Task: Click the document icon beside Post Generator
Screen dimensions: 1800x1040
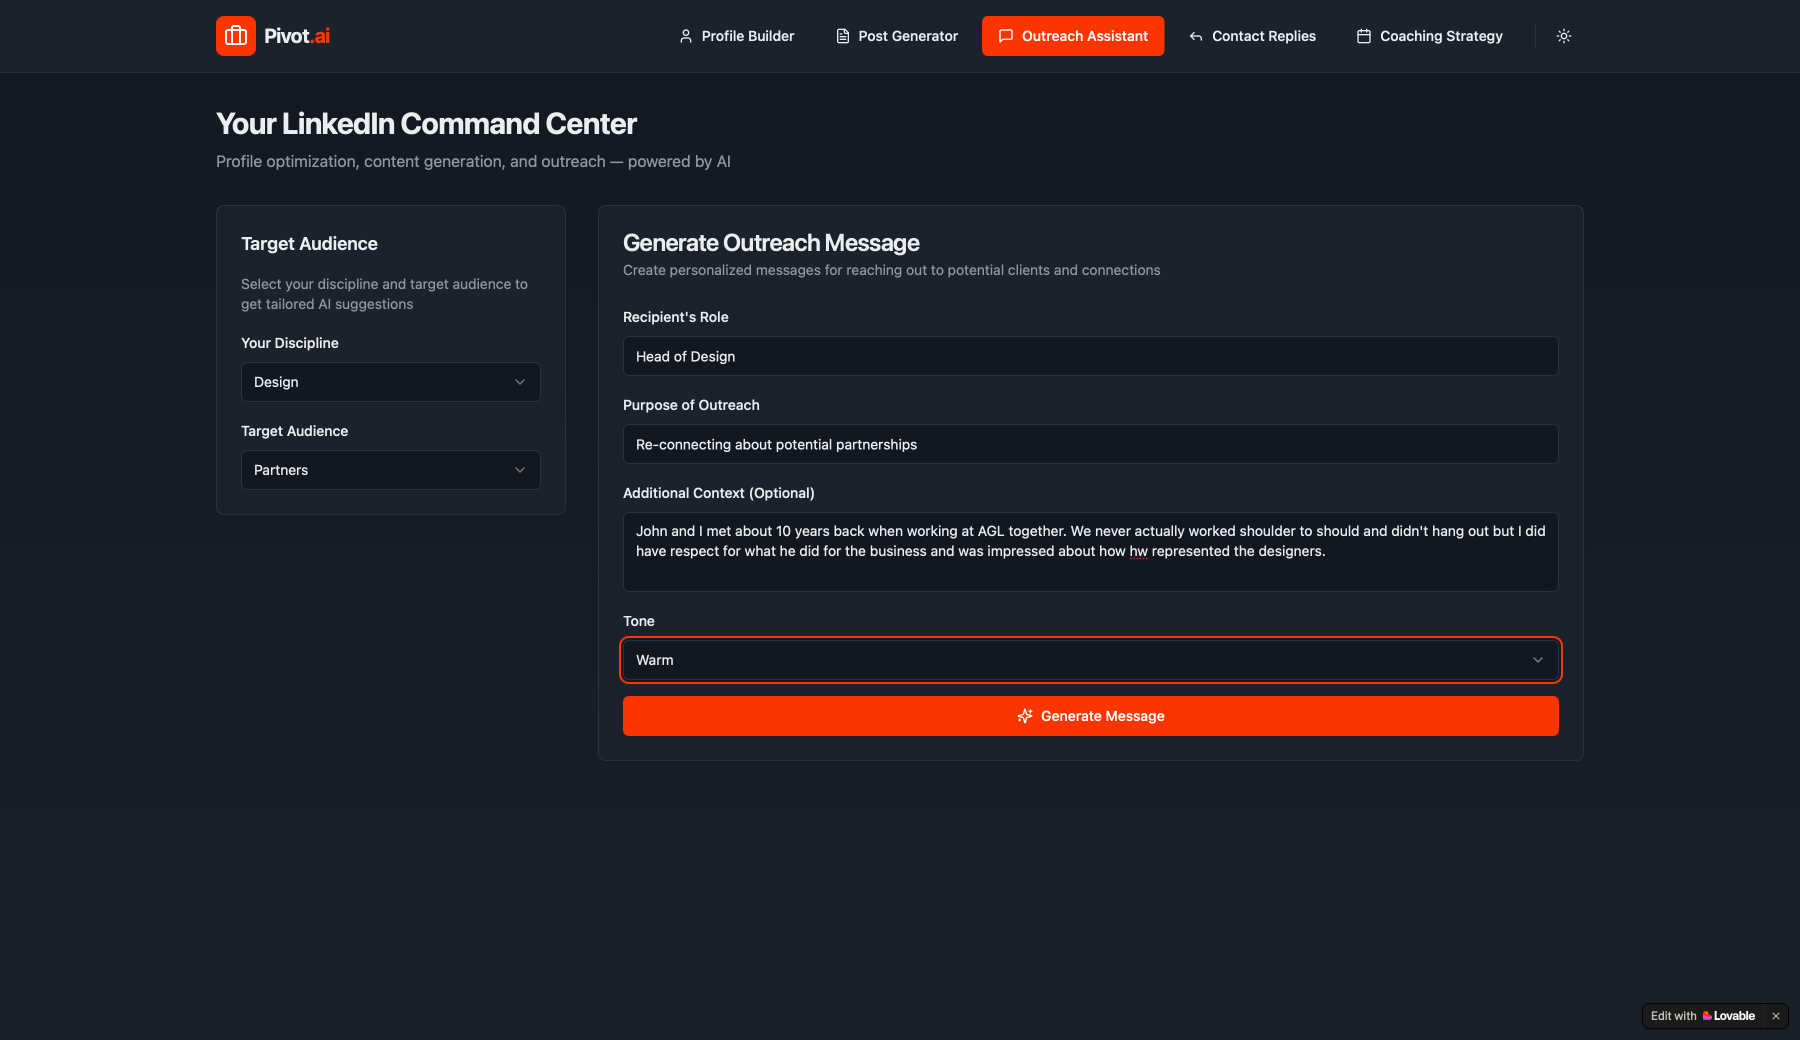Action: point(843,36)
